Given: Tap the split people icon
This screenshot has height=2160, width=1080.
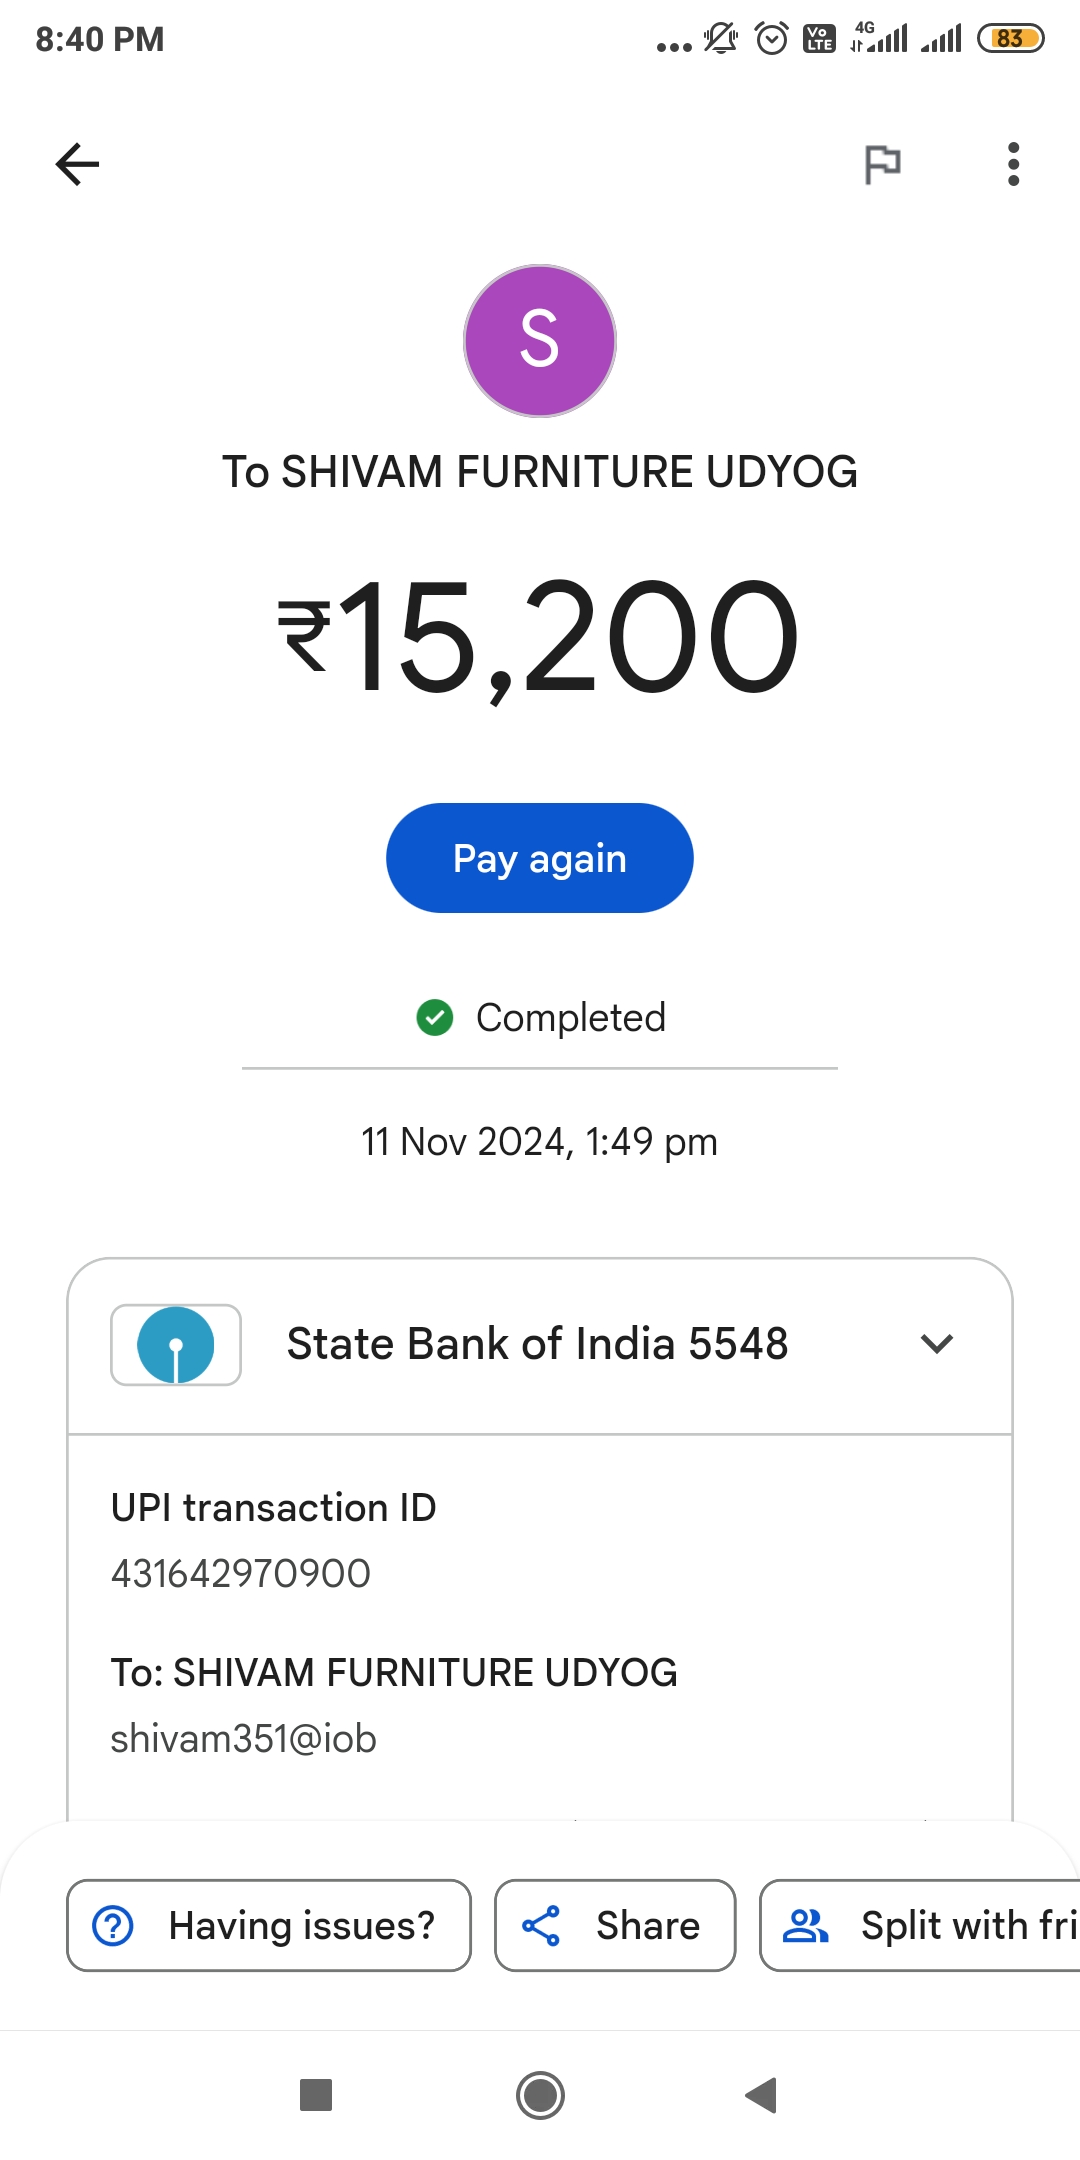Looking at the screenshot, I should pos(805,1925).
